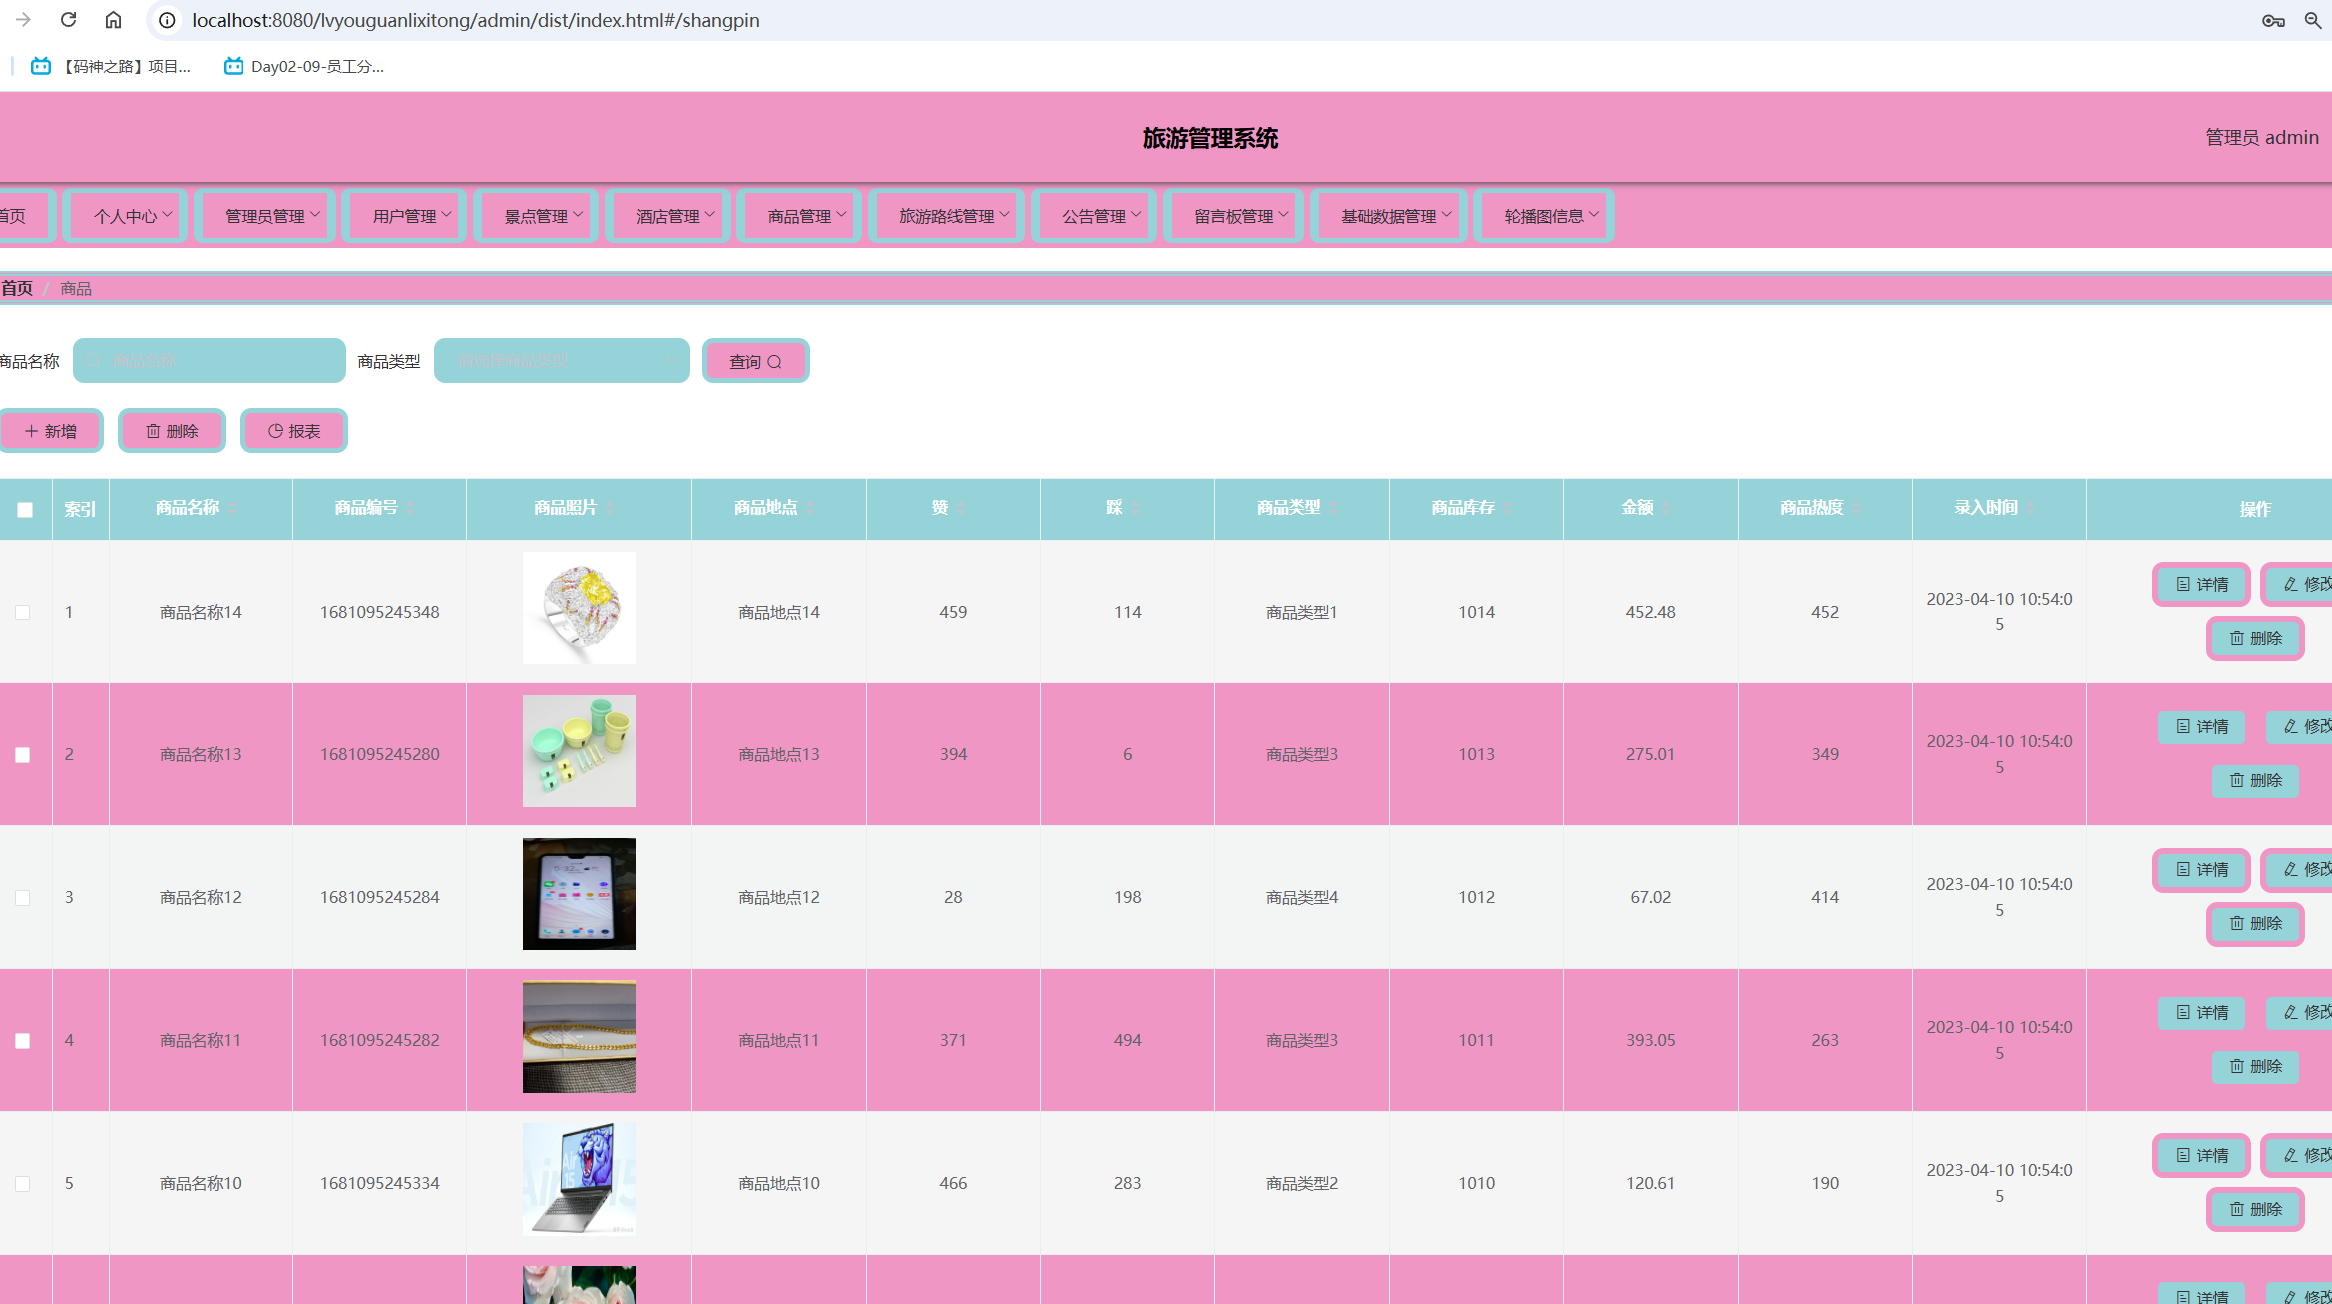Select checkbox for row 4 商品名称11
This screenshot has width=2332, height=1304.
click(22, 1041)
